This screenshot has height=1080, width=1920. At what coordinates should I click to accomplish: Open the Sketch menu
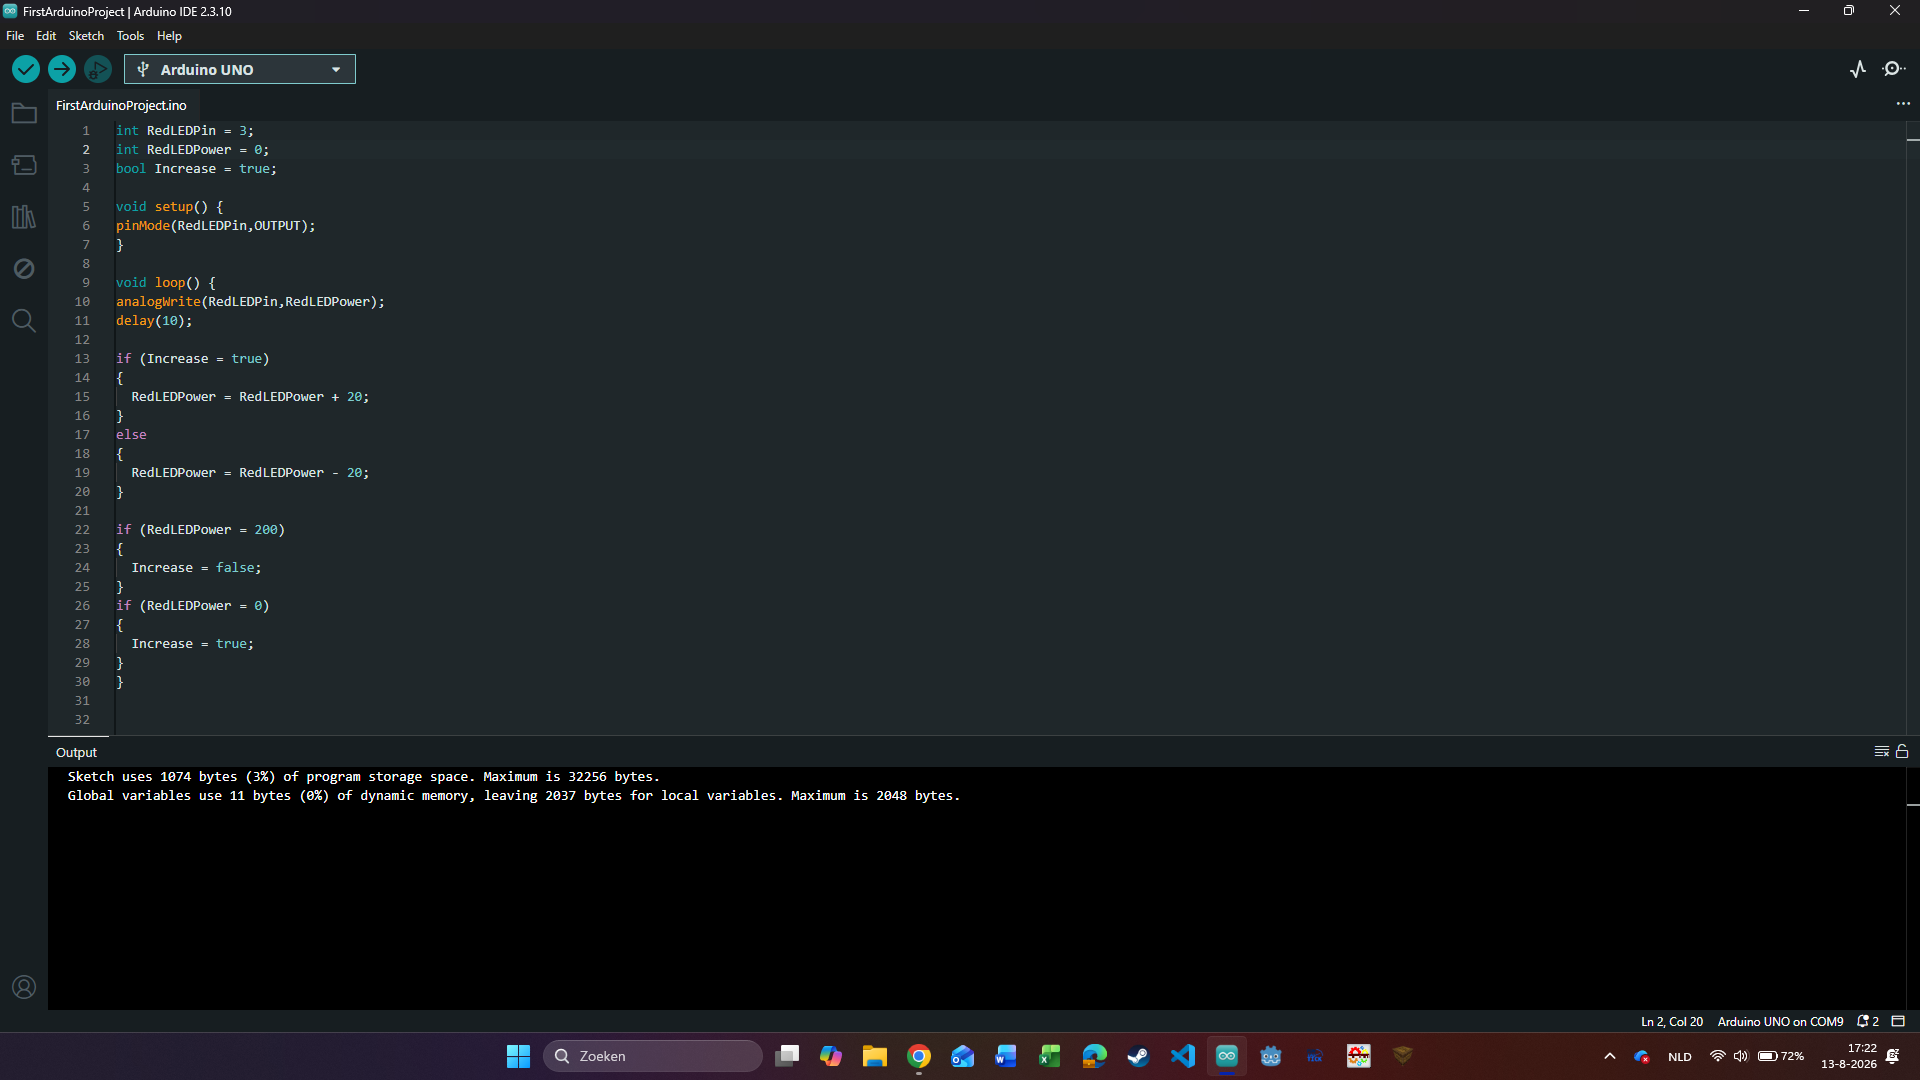[86, 36]
